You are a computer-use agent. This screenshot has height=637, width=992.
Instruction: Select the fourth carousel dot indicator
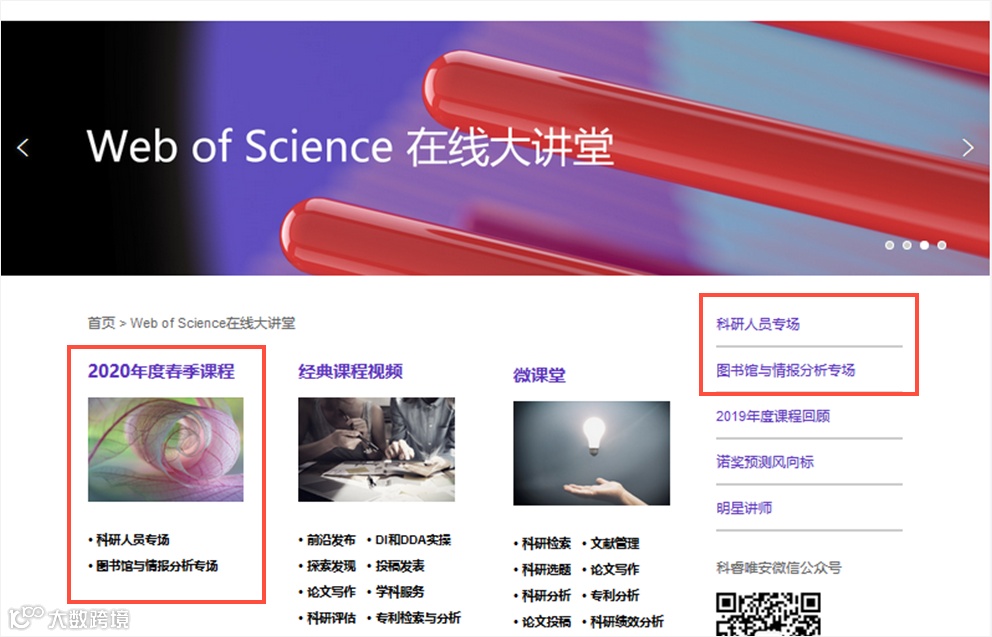coord(942,245)
